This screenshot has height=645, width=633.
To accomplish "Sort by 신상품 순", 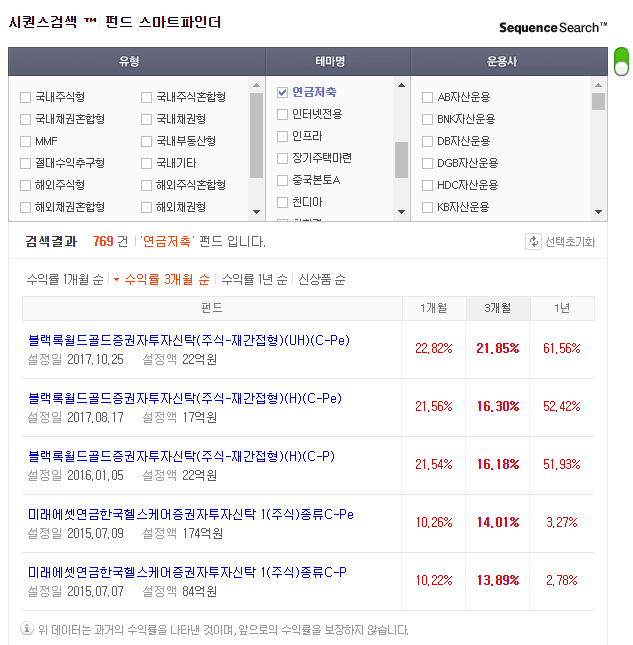I will click(322, 279).
